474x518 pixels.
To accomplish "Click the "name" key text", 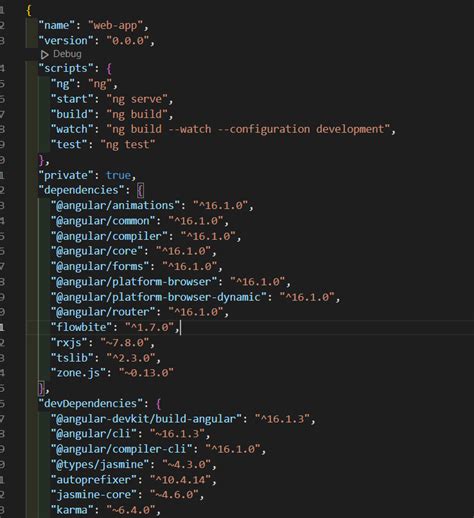I will 57,25.
